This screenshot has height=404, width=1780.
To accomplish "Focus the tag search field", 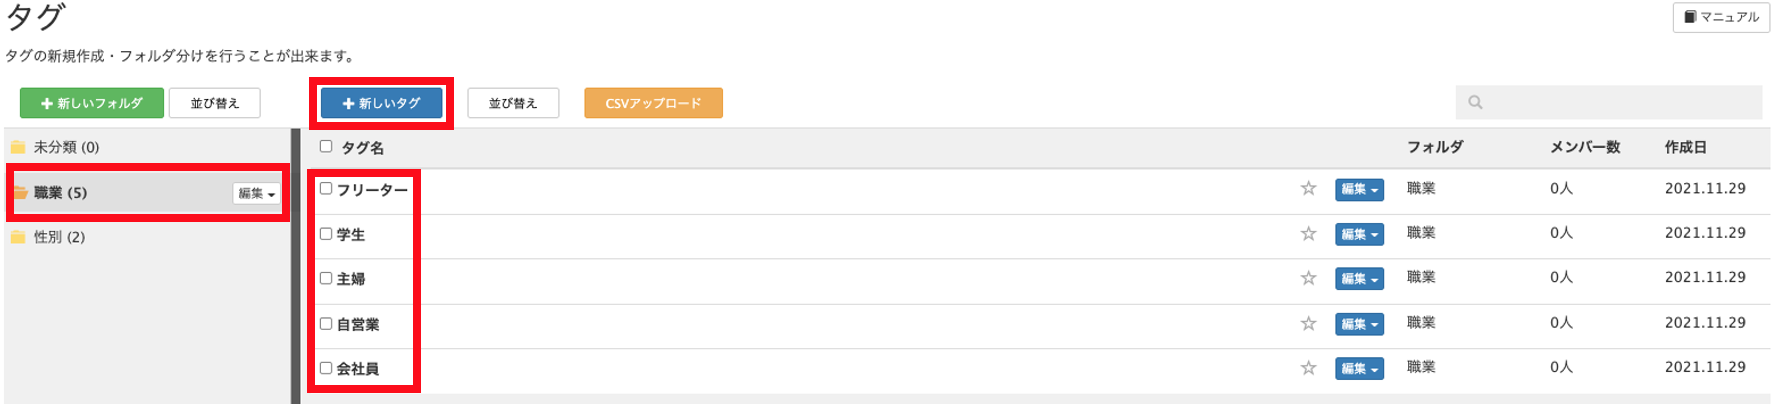I will tap(1609, 102).
